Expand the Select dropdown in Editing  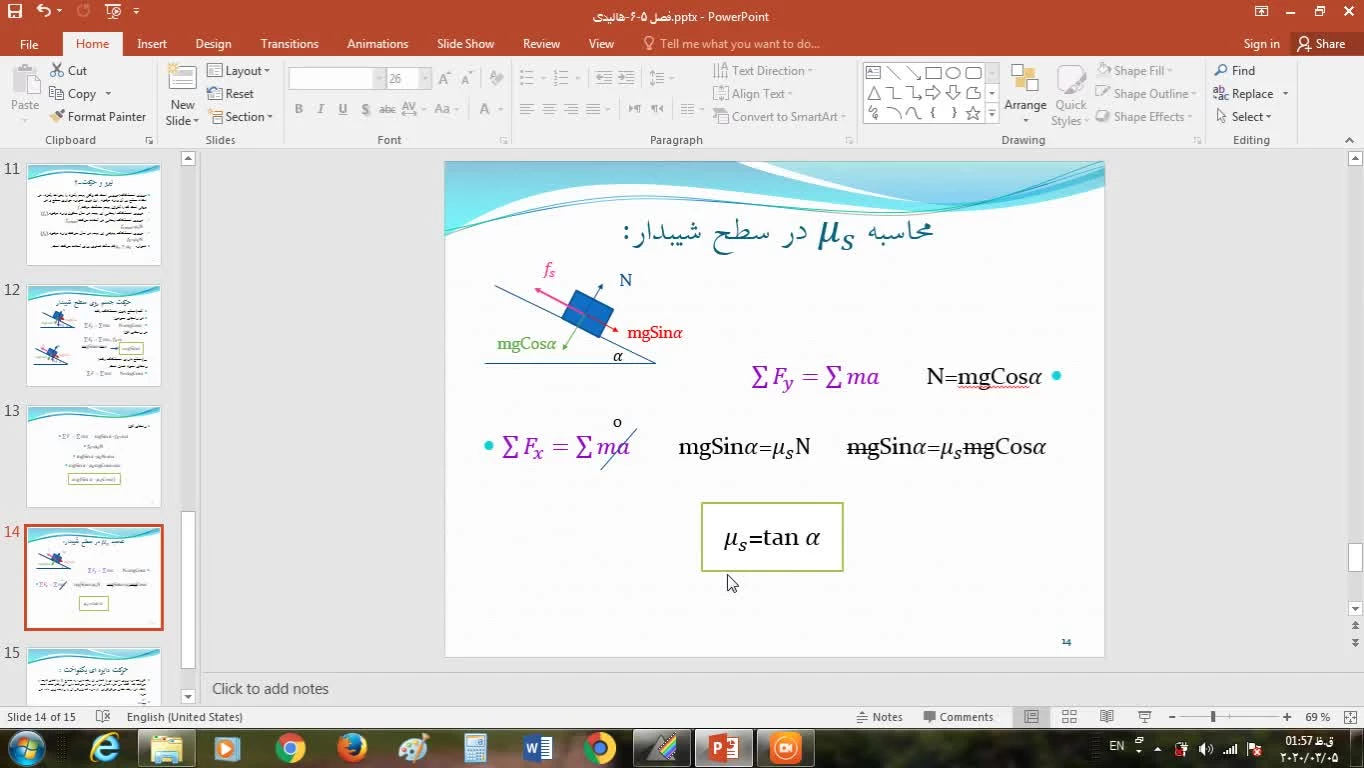(x=1244, y=117)
